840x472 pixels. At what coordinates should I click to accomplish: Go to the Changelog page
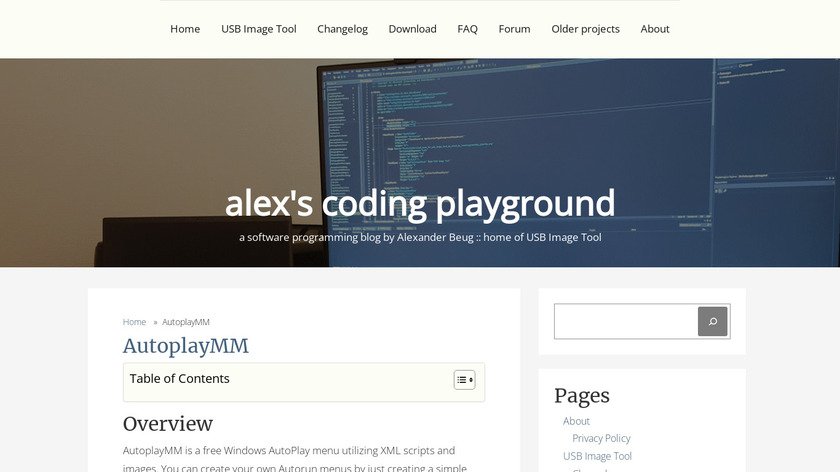click(342, 29)
